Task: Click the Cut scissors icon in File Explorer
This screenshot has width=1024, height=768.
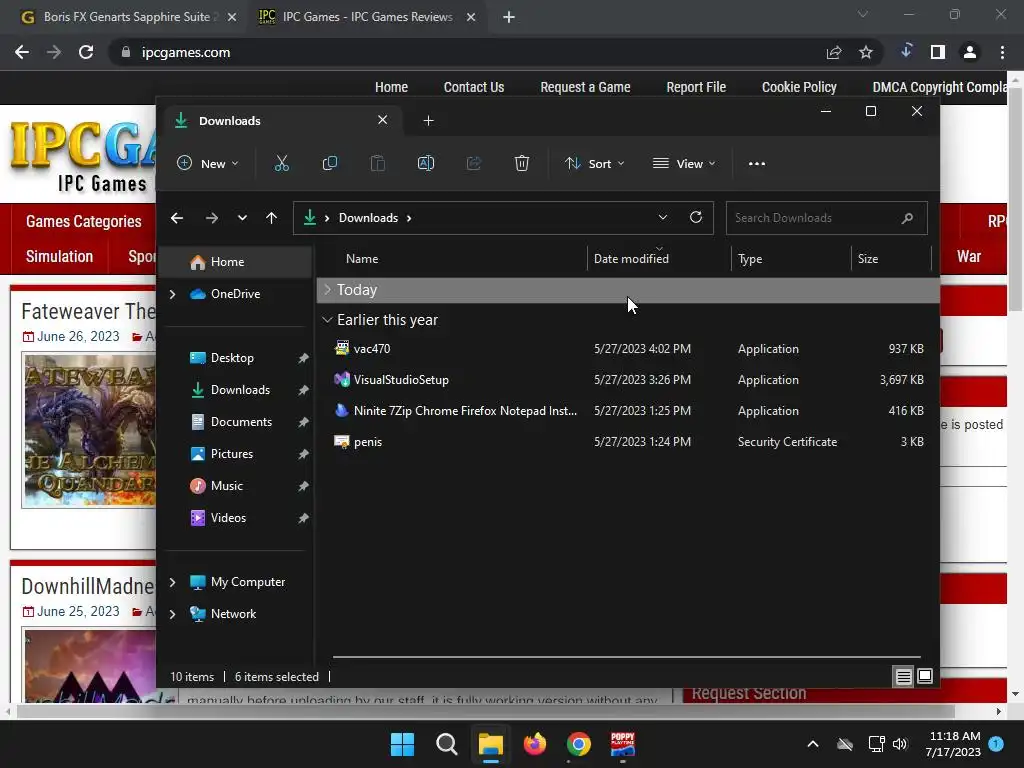Action: pos(281,163)
